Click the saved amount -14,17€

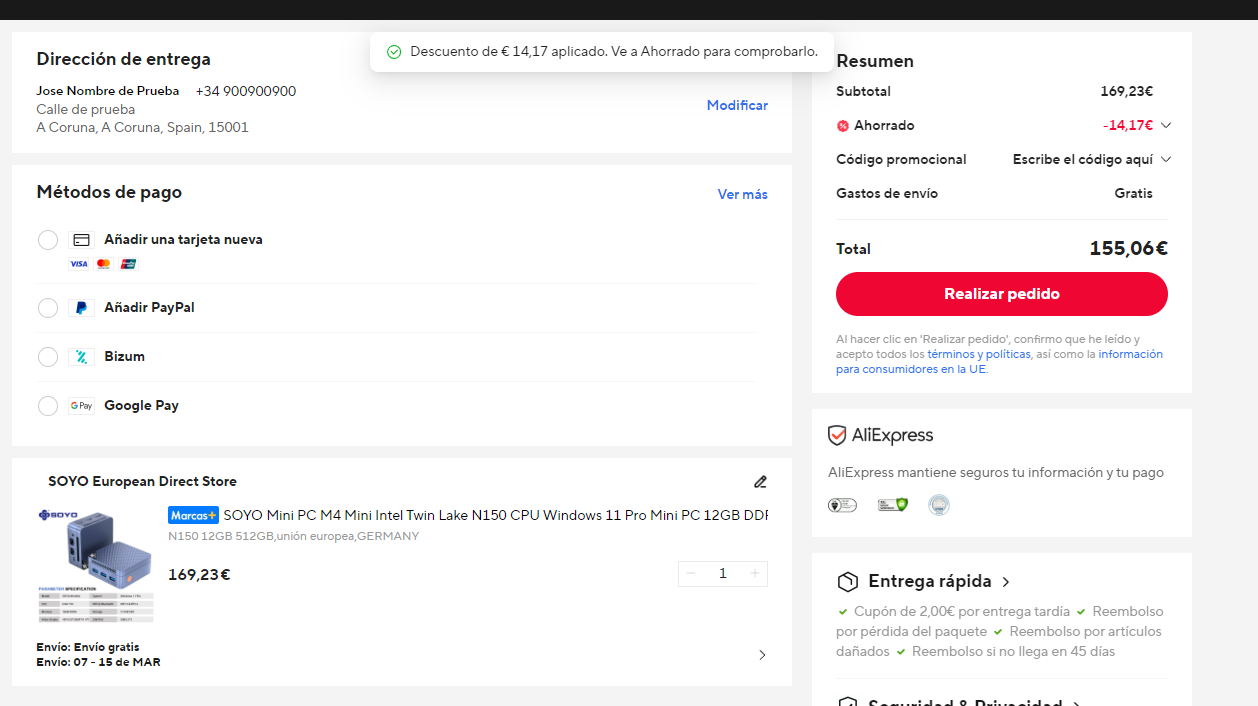pos(1128,126)
